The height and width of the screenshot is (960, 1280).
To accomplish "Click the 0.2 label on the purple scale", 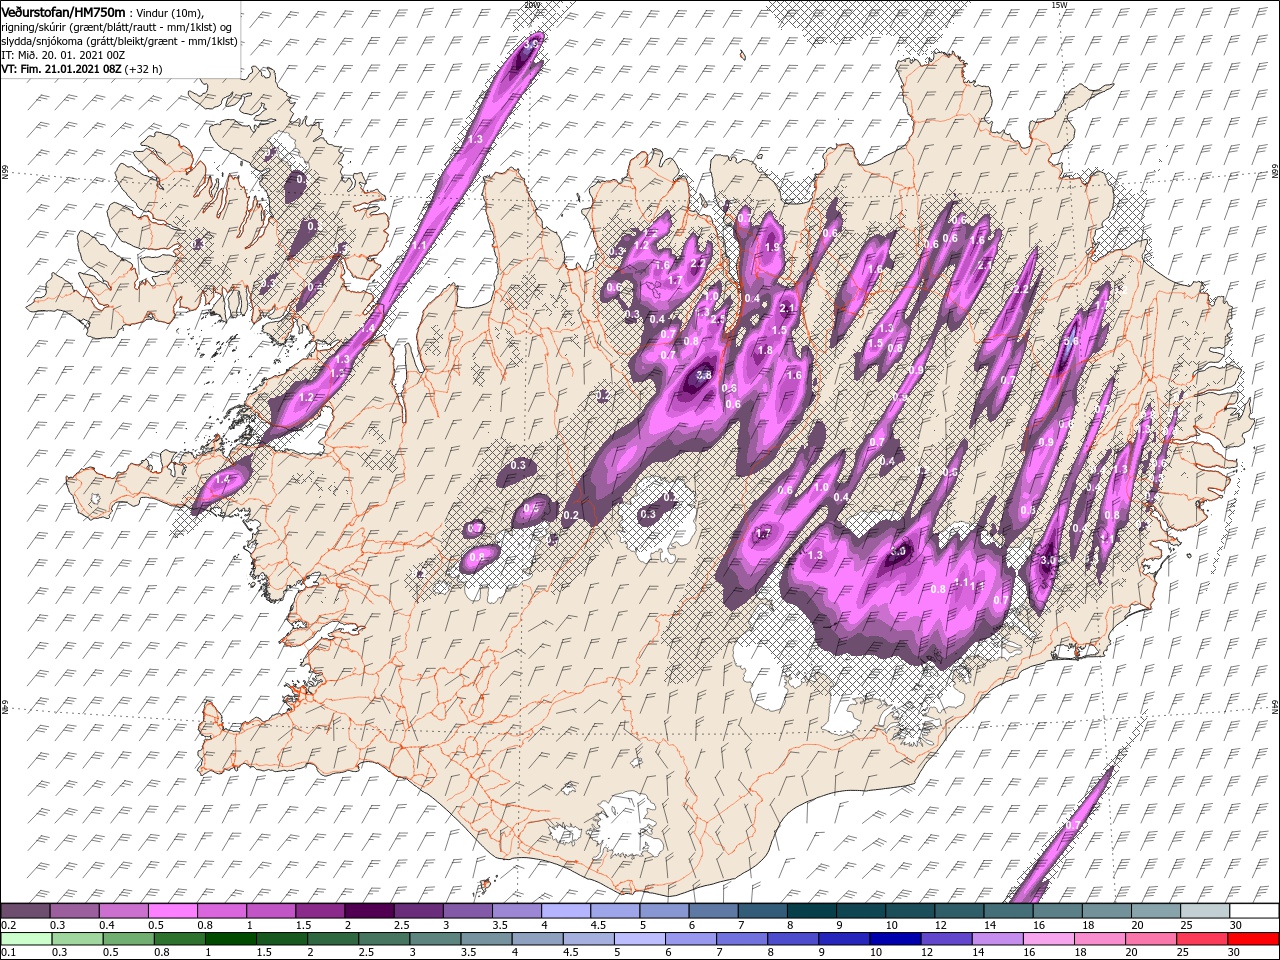I will [x=7, y=925].
